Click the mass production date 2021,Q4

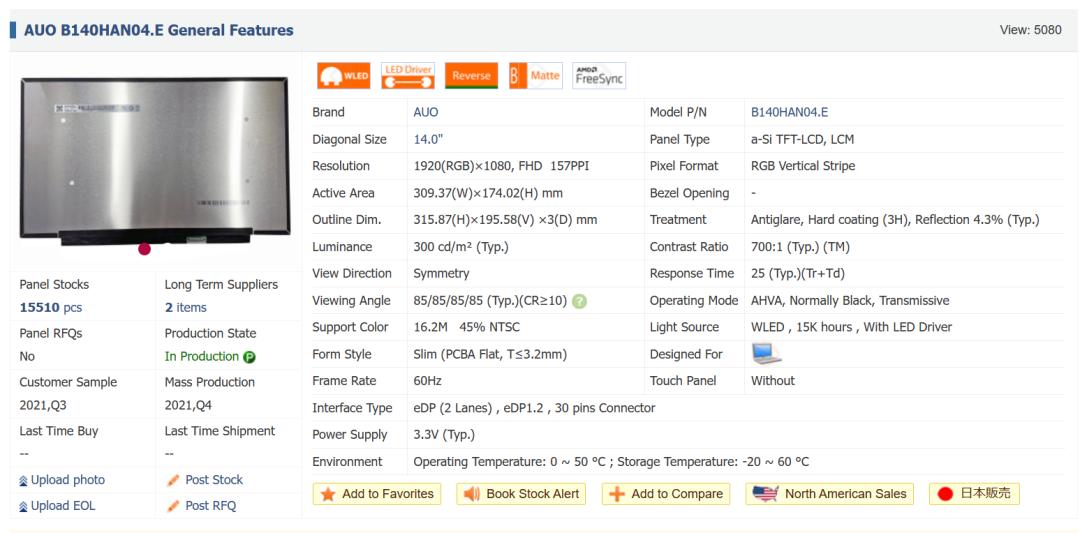pyautogui.click(x=188, y=406)
